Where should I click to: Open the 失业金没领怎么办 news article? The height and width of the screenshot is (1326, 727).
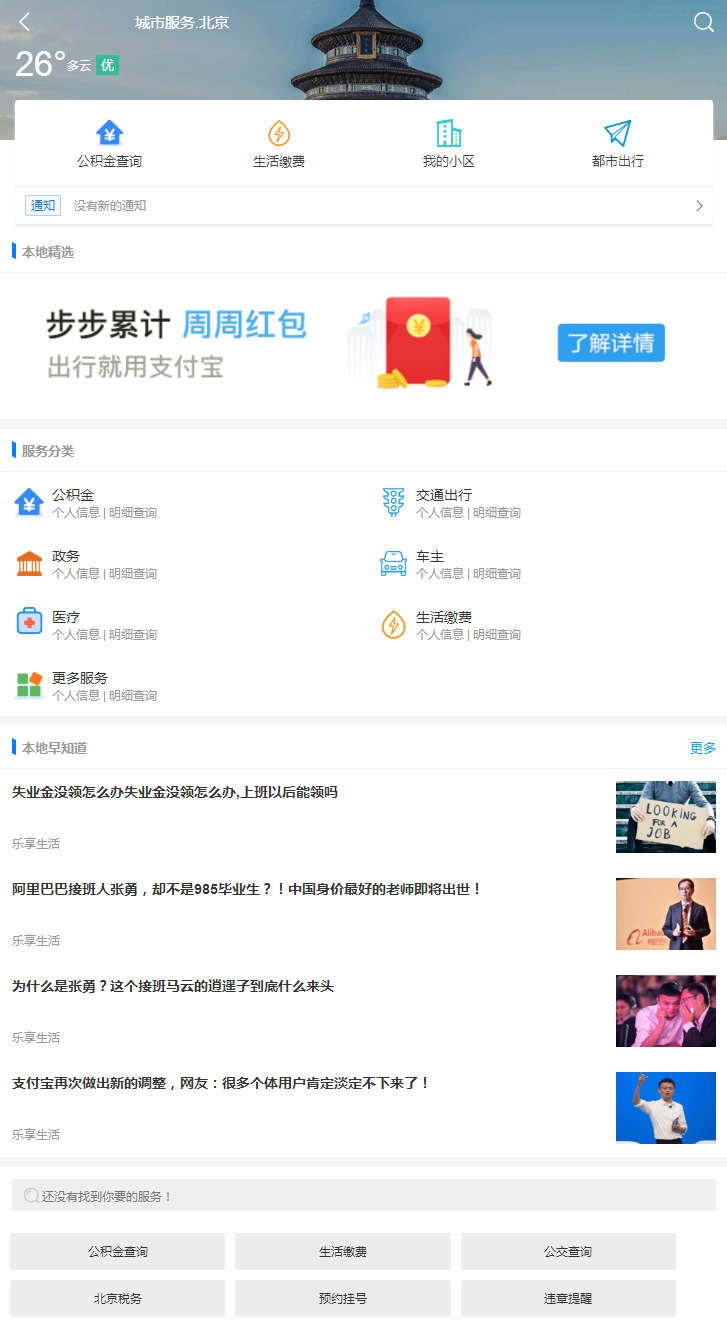pyautogui.click(x=175, y=792)
